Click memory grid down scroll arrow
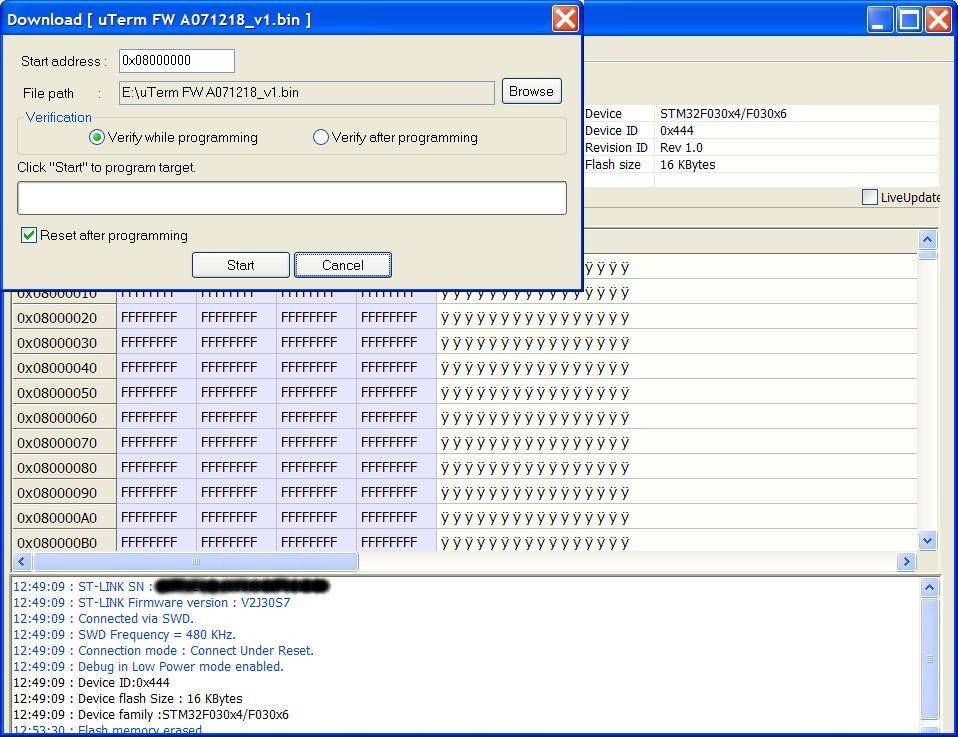958x737 pixels. pos(927,541)
